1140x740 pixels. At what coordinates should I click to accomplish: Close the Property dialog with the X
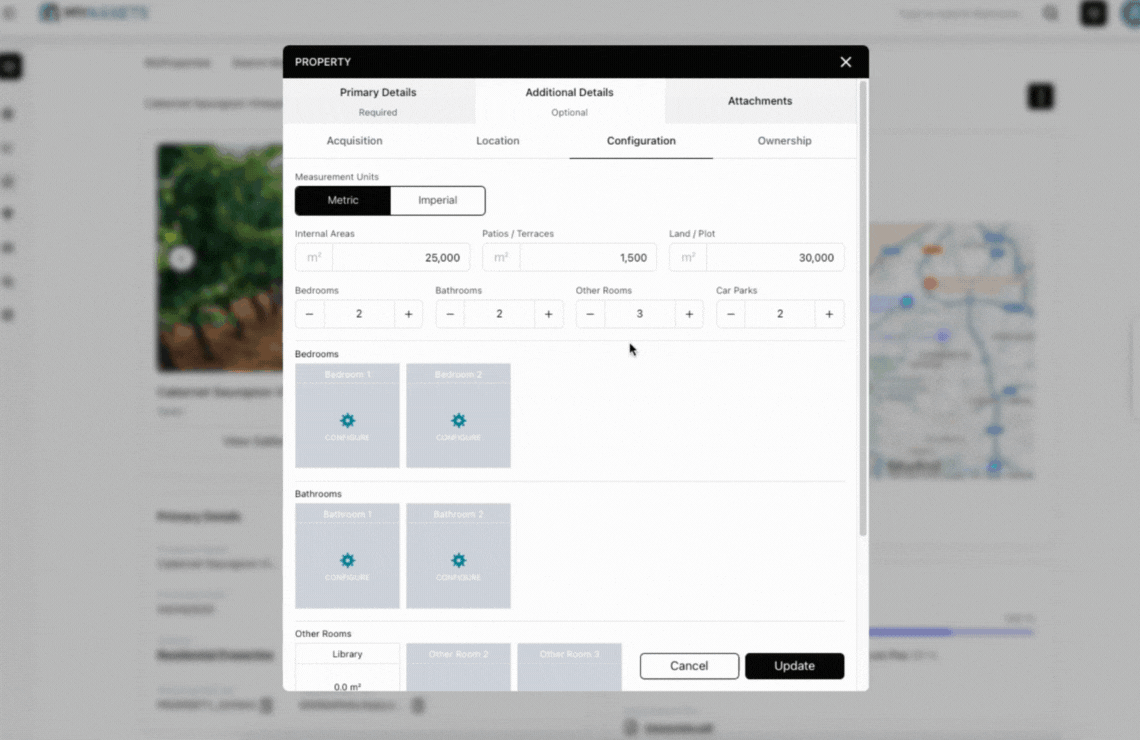pyautogui.click(x=845, y=61)
